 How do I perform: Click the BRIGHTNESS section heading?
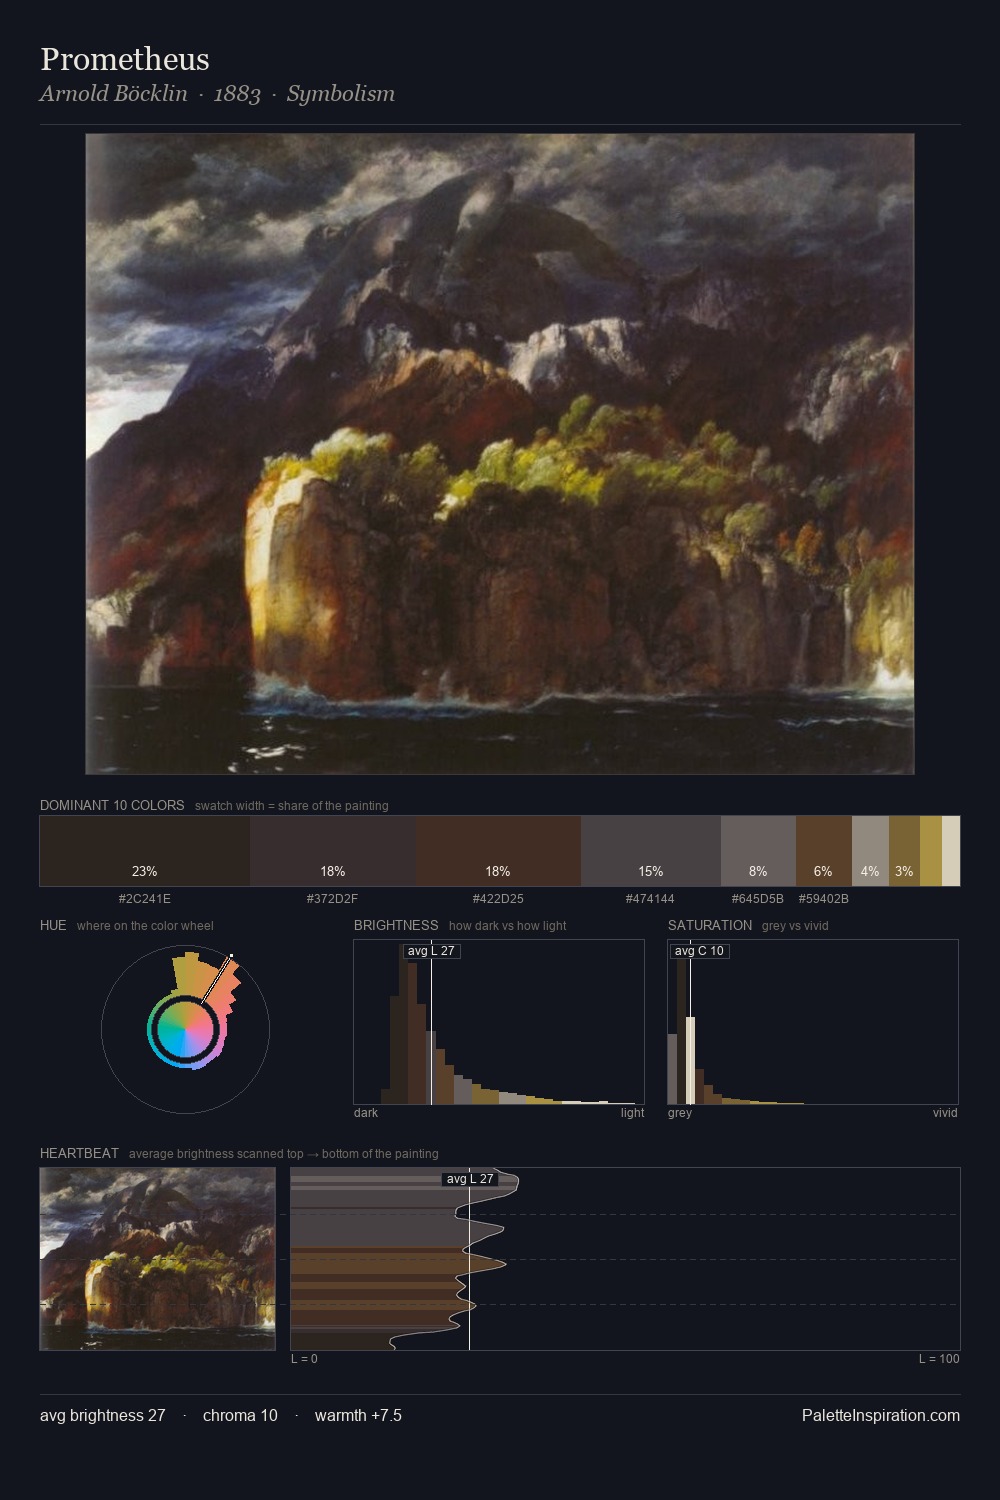pyautogui.click(x=396, y=925)
